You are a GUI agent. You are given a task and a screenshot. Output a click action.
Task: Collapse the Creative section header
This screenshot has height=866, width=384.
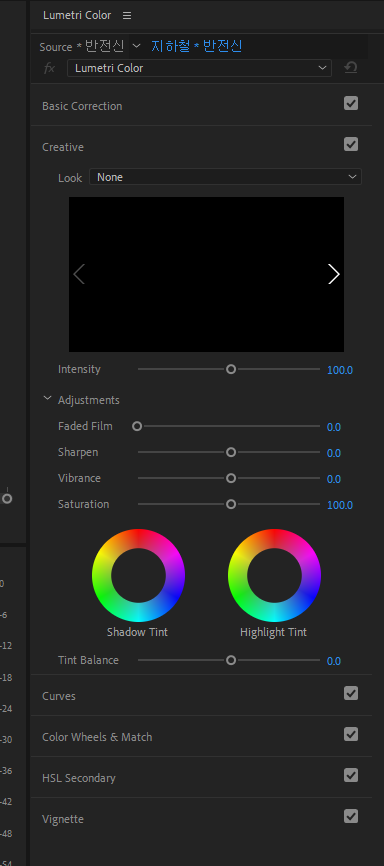click(x=63, y=147)
